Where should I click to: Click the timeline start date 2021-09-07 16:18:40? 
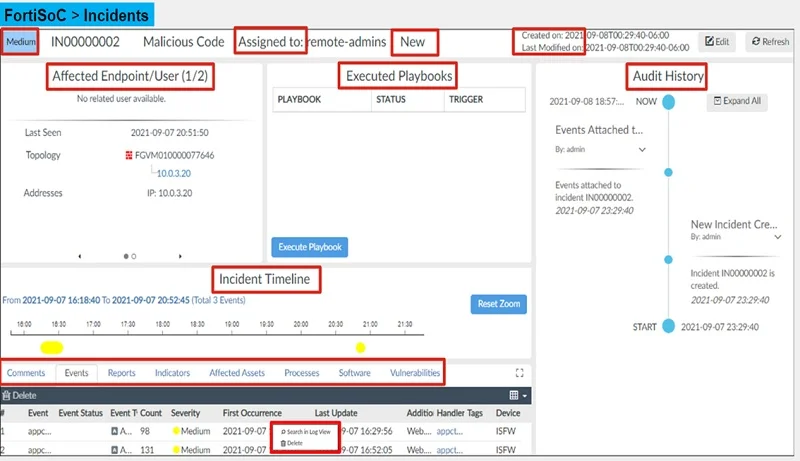[61, 300]
